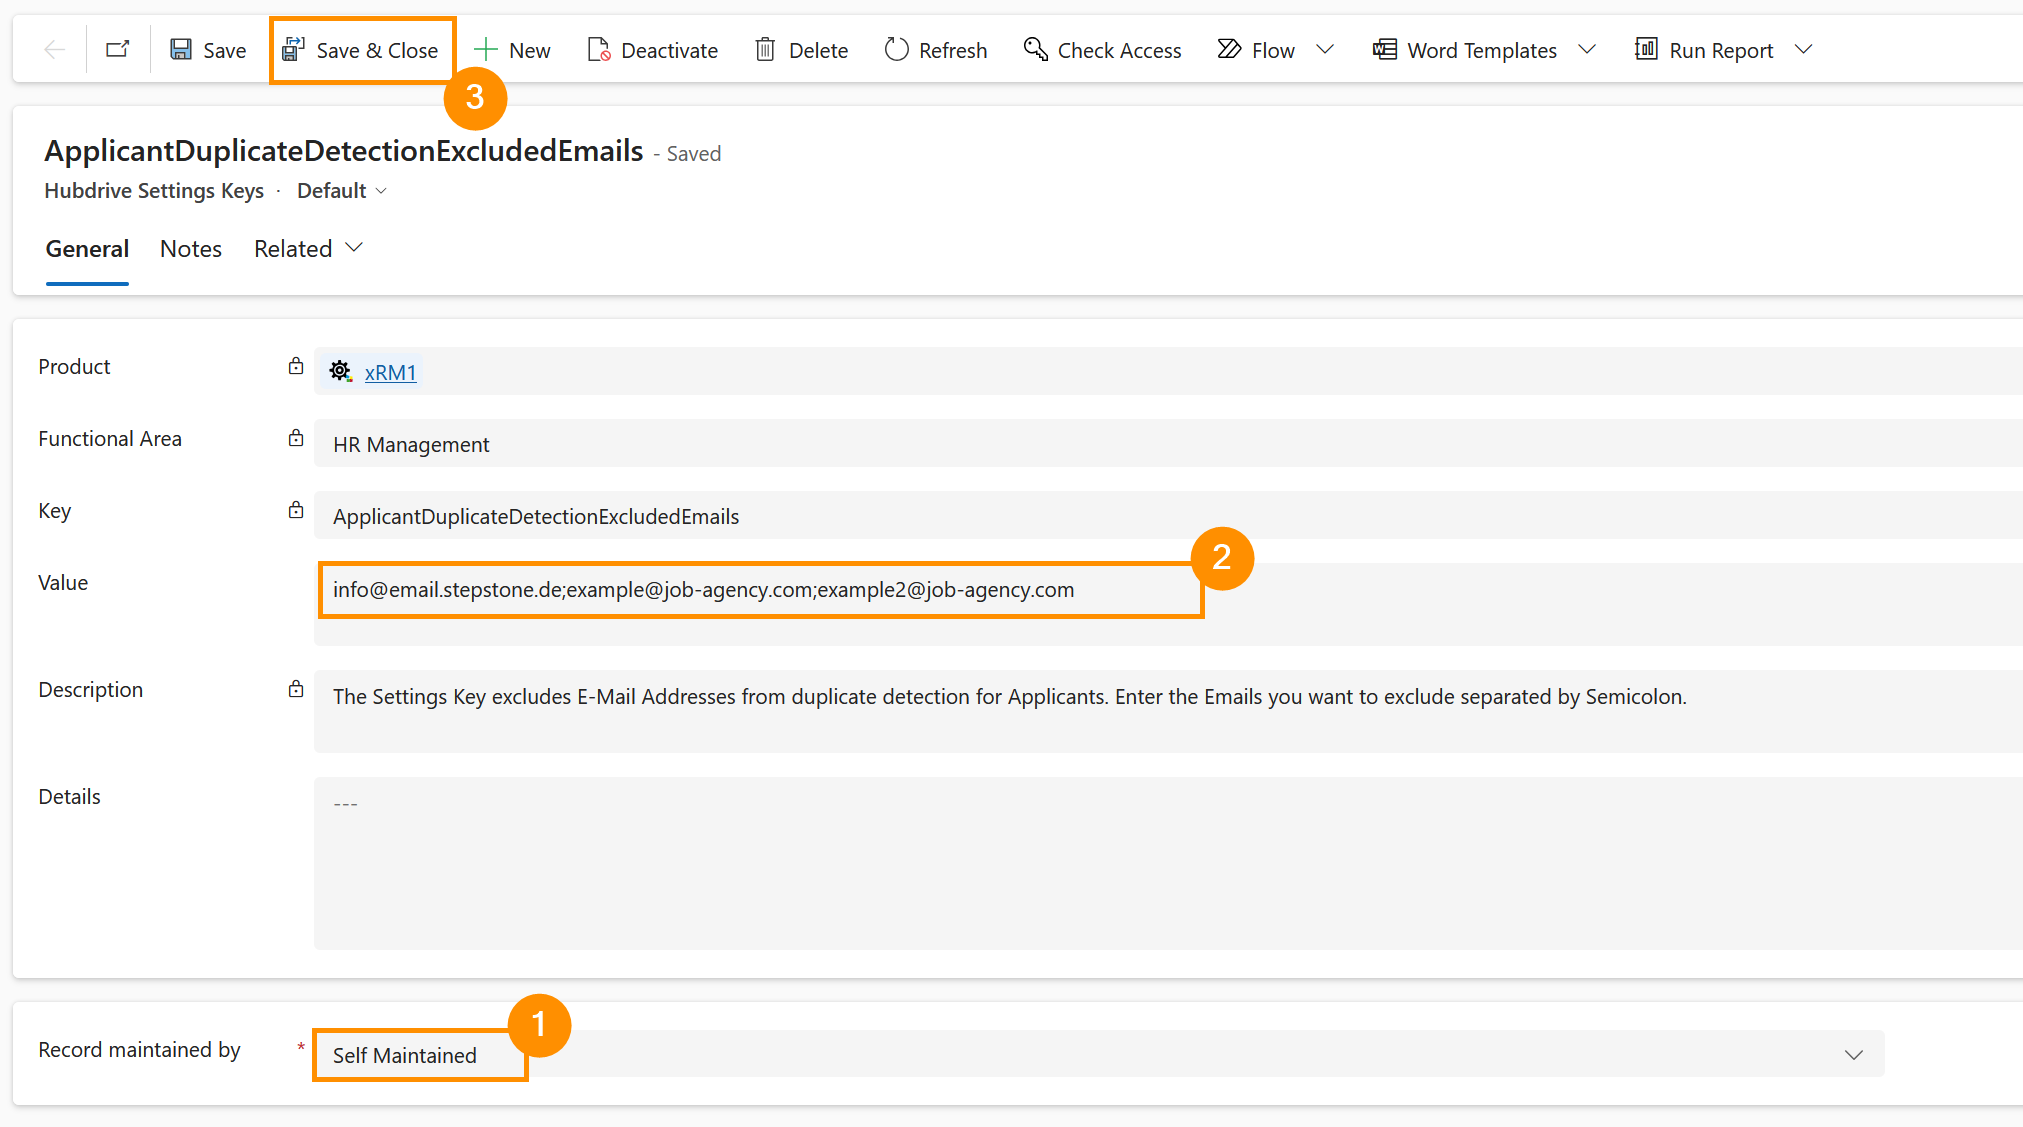Open record in new window icon

click(x=118, y=50)
